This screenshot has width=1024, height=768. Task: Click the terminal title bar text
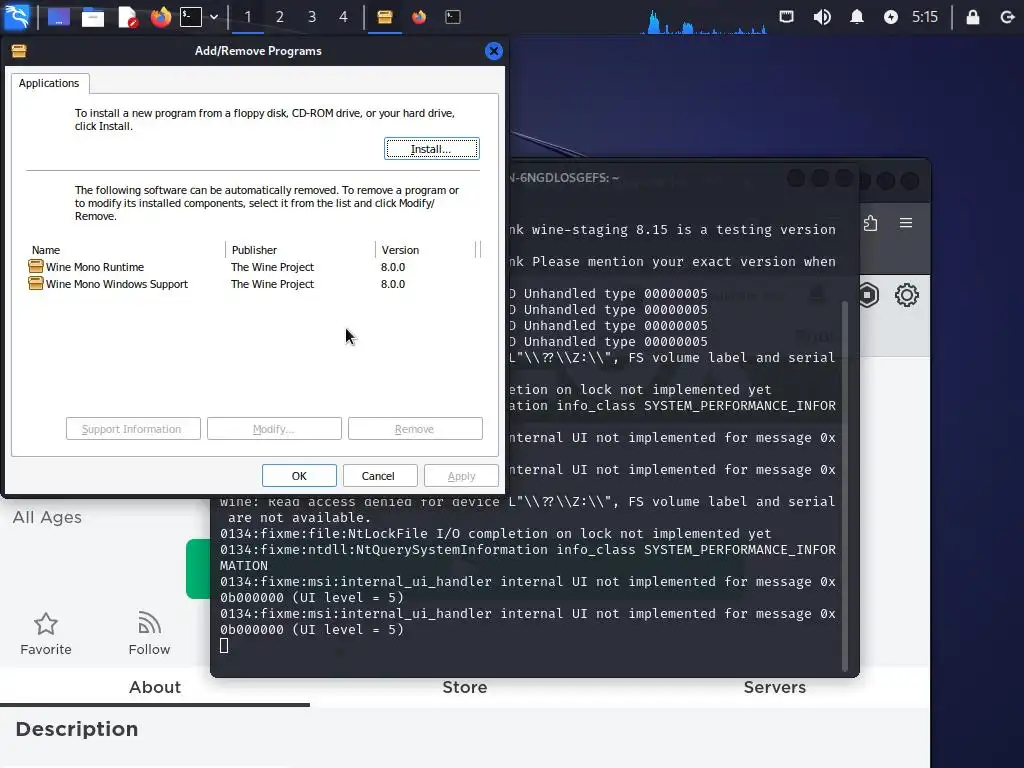[x=563, y=178]
